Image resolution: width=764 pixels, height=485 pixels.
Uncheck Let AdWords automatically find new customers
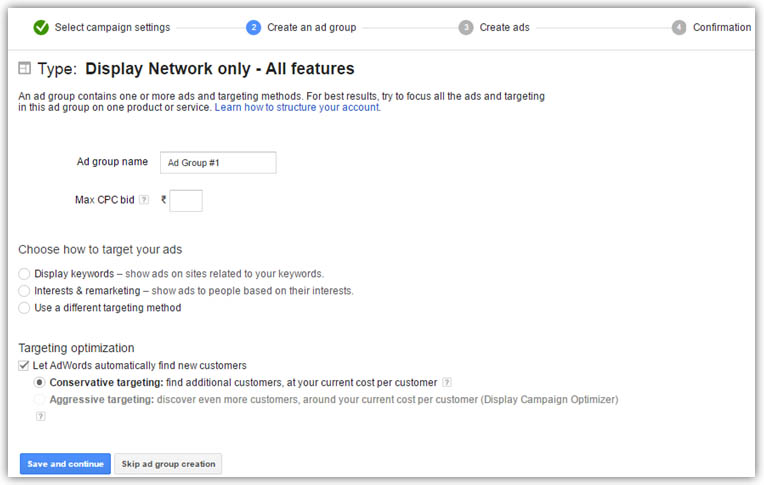pos(23,366)
